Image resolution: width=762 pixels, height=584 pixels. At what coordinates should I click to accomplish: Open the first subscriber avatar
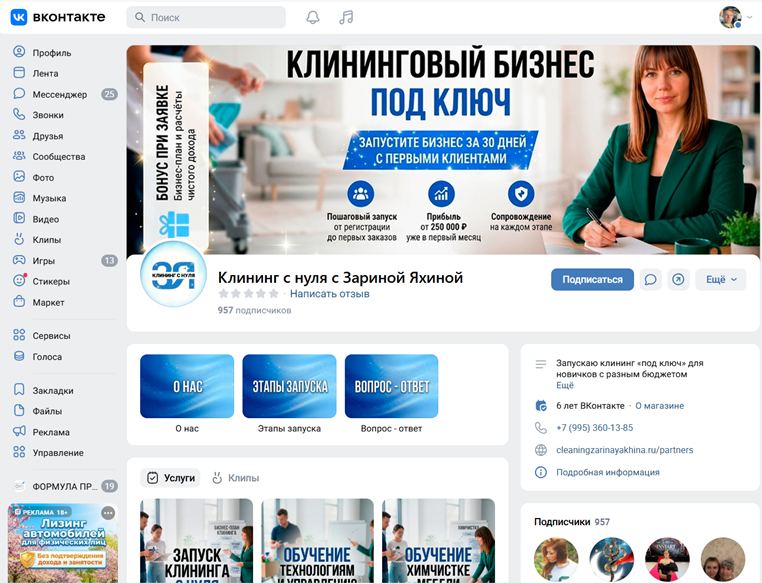(556, 559)
